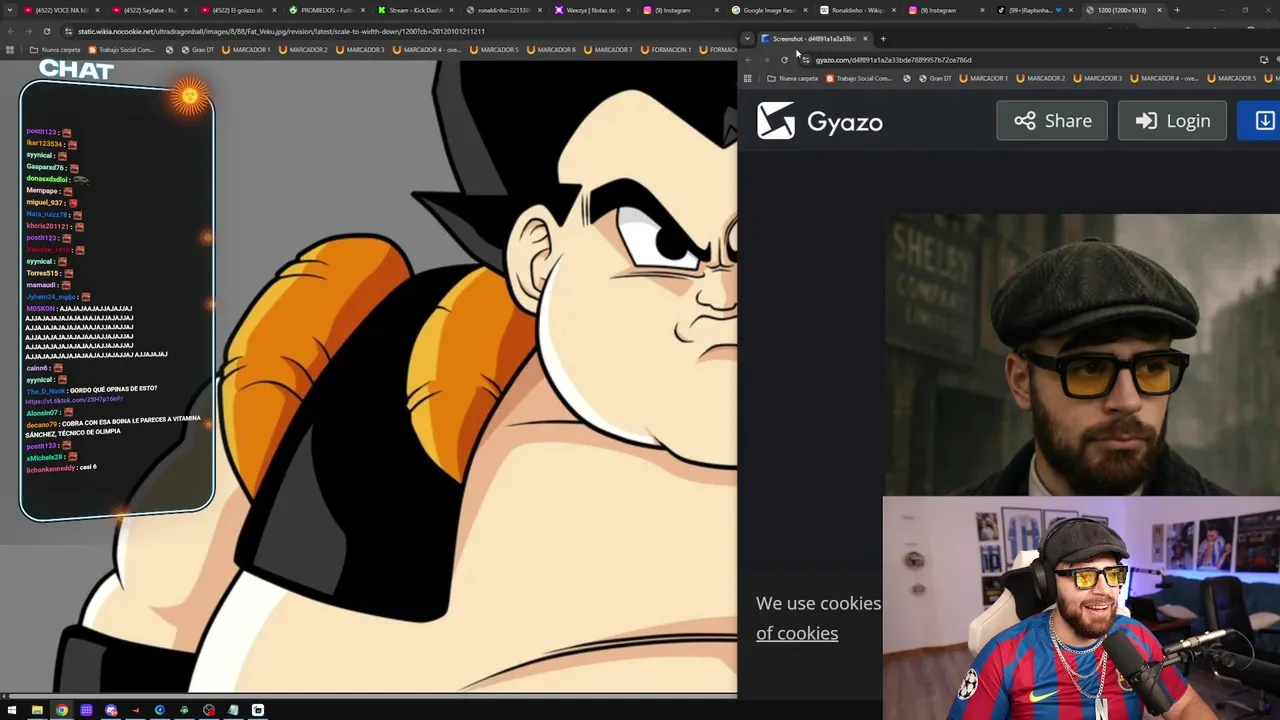Open site info icon in Gyazo address bar
The image size is (1280, 720).
tap(805, 60)
